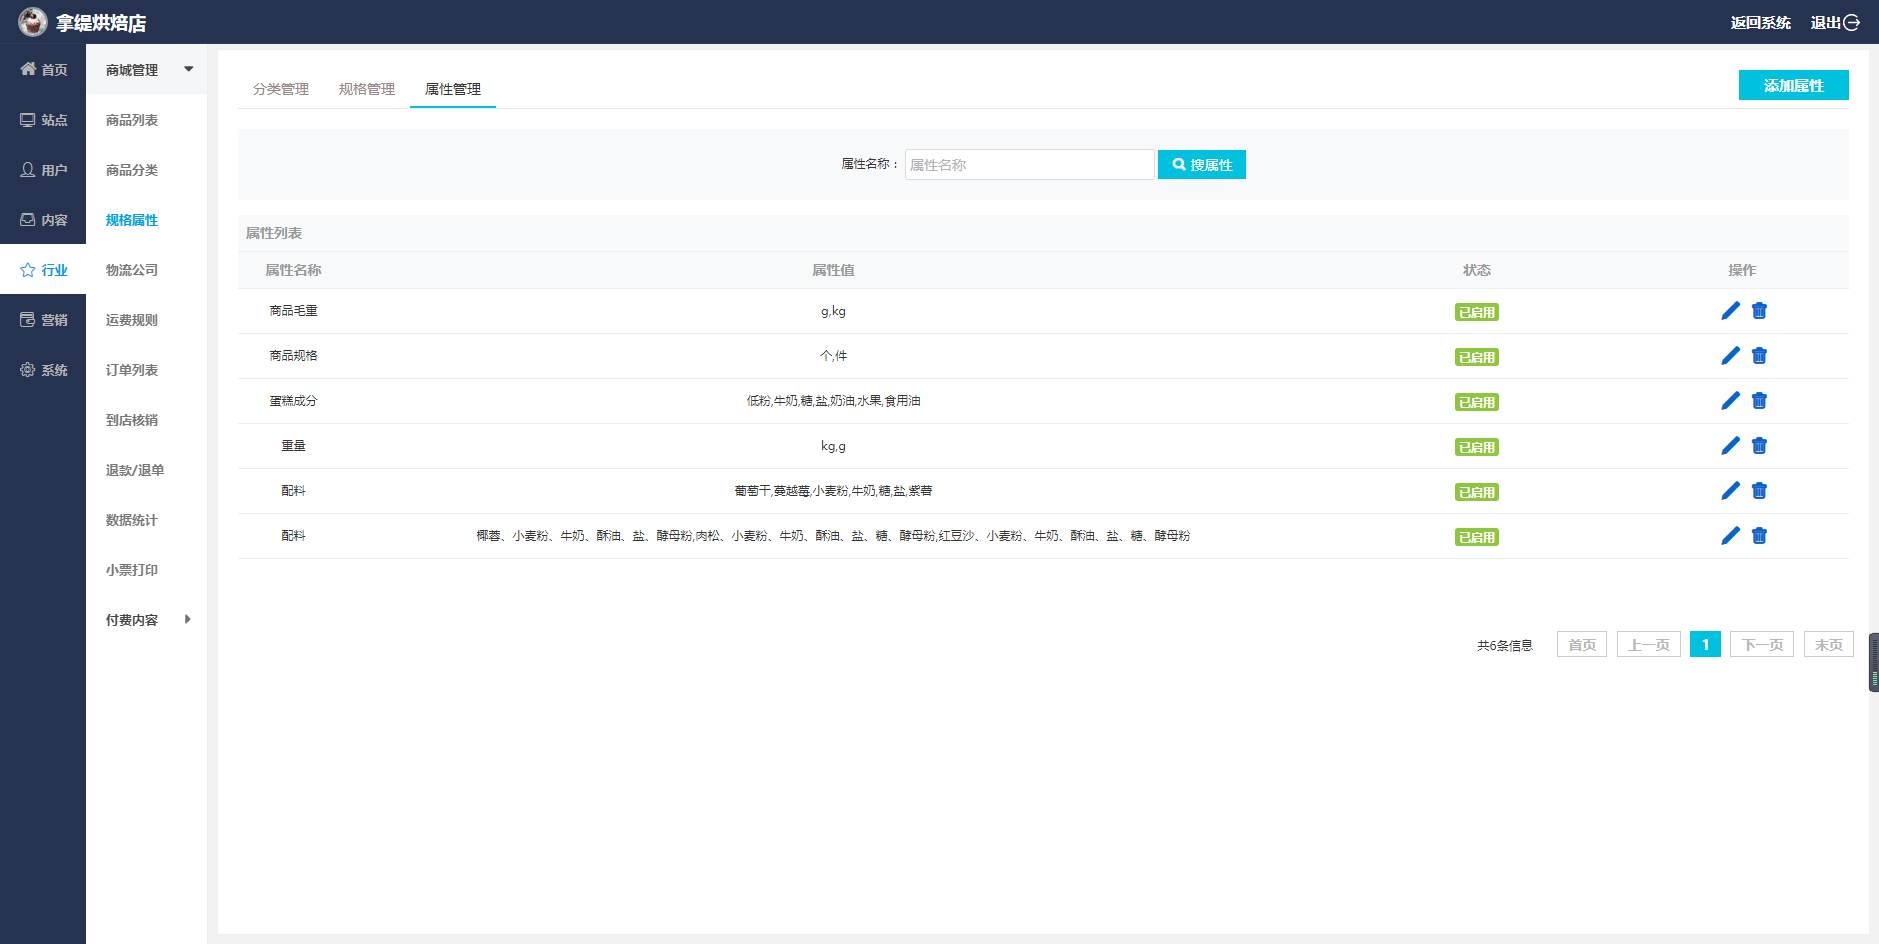Click the 搜属性 search button
The height and width of the screenshot is (944, 1879).
coord(1201,164)
